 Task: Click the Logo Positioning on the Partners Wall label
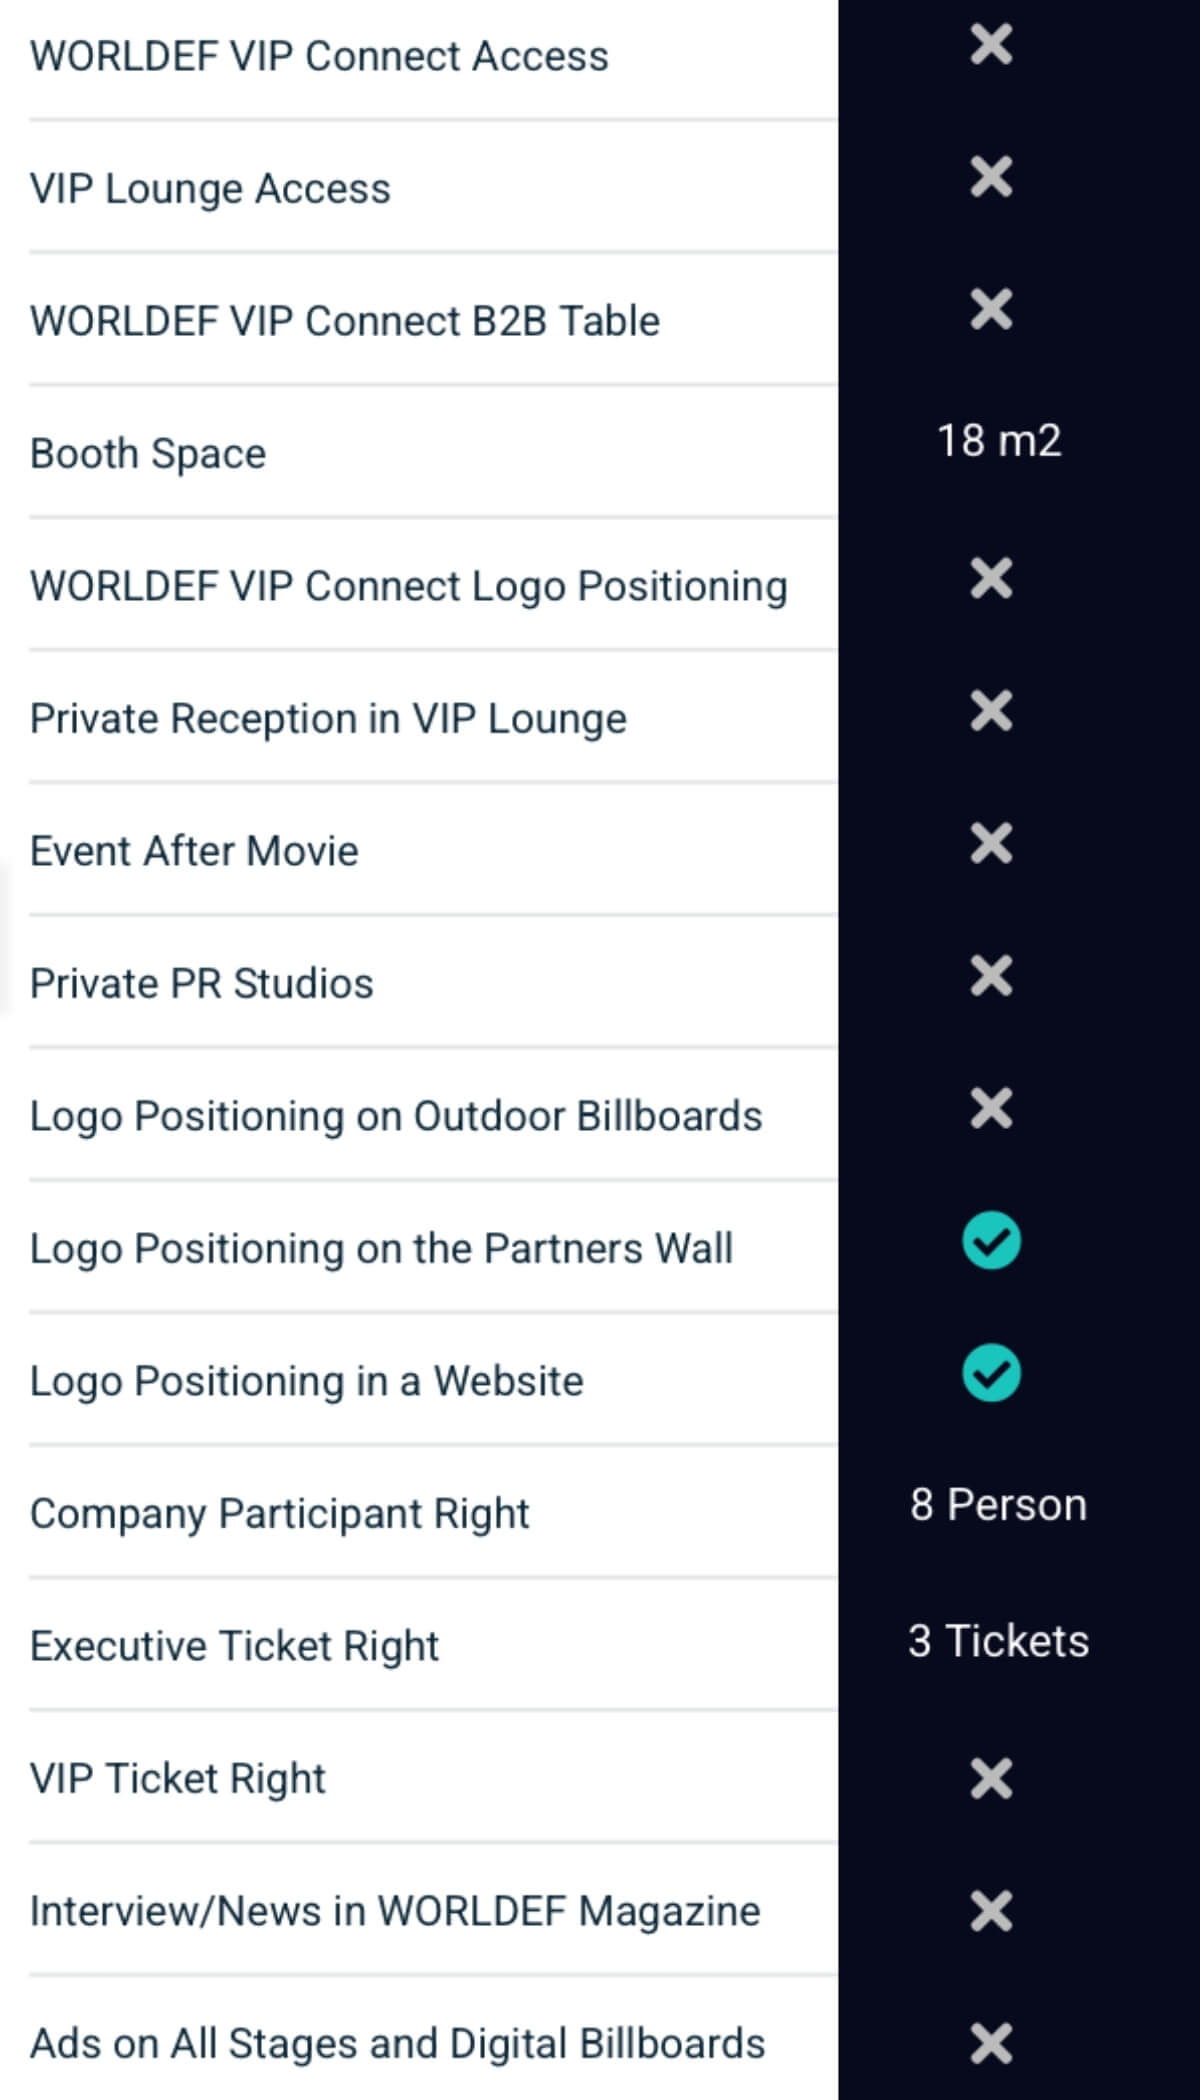(x=381, y=1249)
